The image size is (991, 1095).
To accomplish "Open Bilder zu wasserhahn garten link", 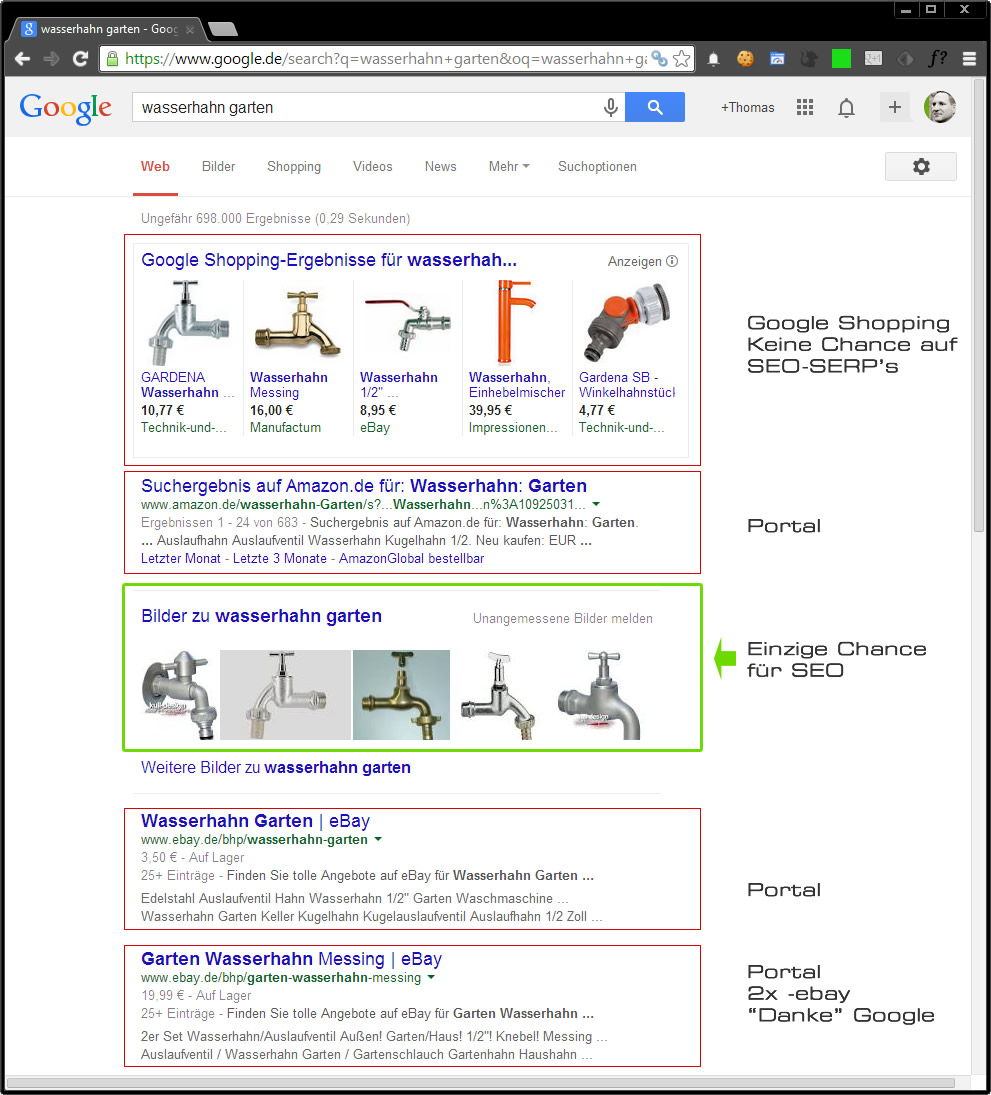I will [x=261, y=616].
